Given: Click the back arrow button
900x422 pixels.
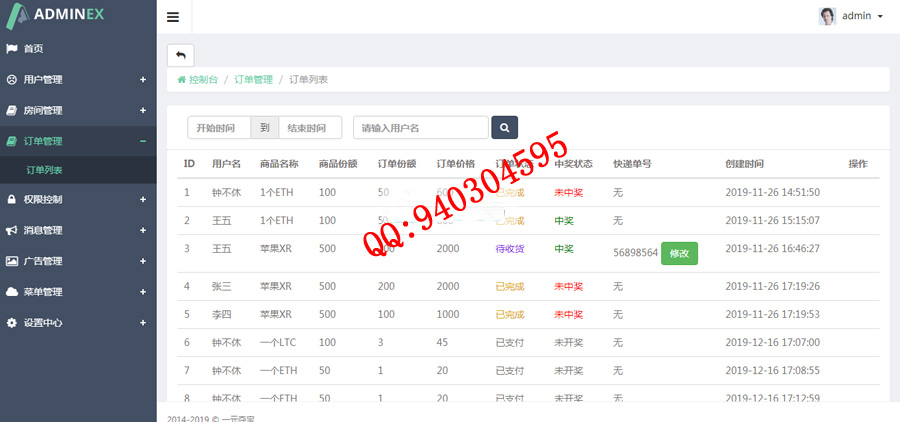Looking at the screenshot, I should tap(181, 55).
